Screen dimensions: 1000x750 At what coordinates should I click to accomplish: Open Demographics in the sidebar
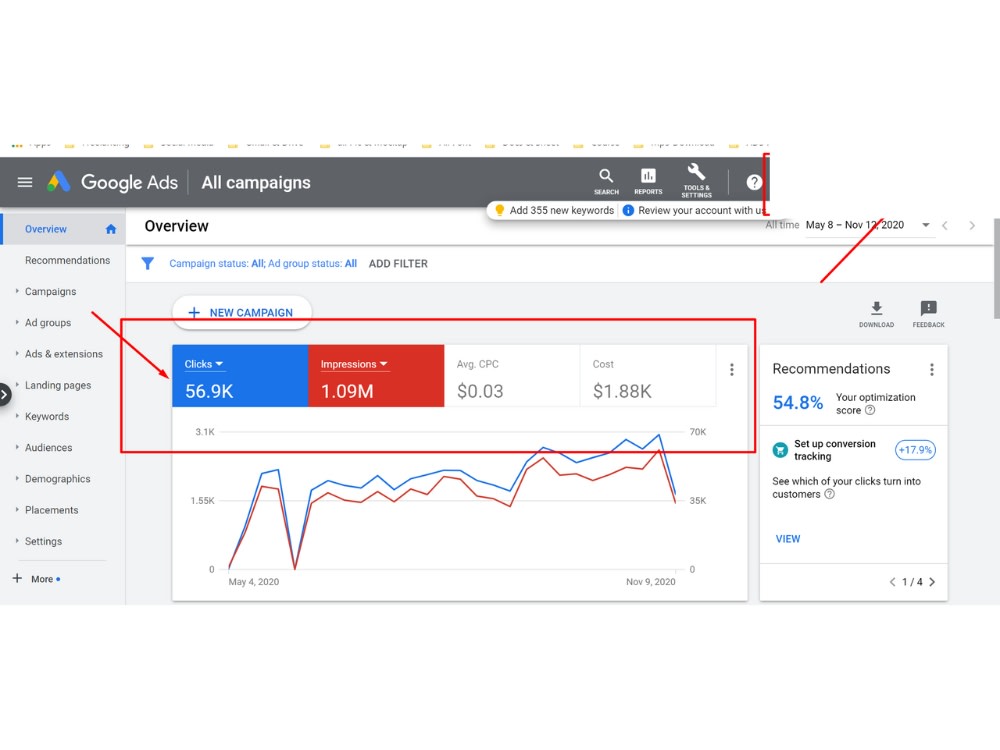point(57,479)
